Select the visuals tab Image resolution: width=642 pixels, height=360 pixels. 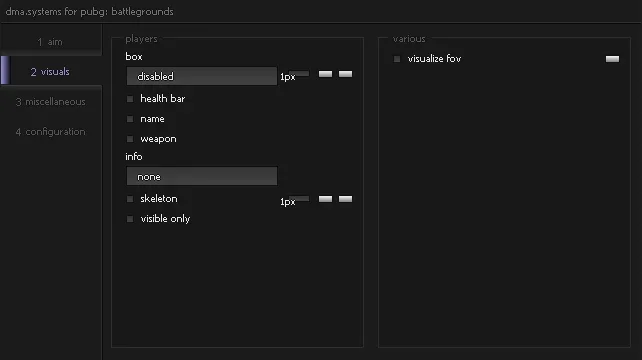click(x=51, y=72)
